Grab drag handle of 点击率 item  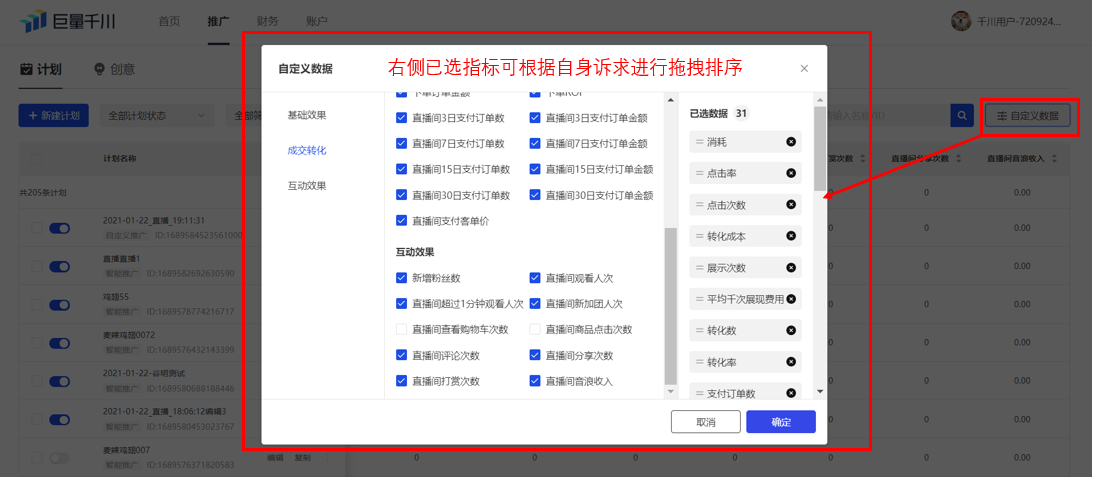[699, 173]
